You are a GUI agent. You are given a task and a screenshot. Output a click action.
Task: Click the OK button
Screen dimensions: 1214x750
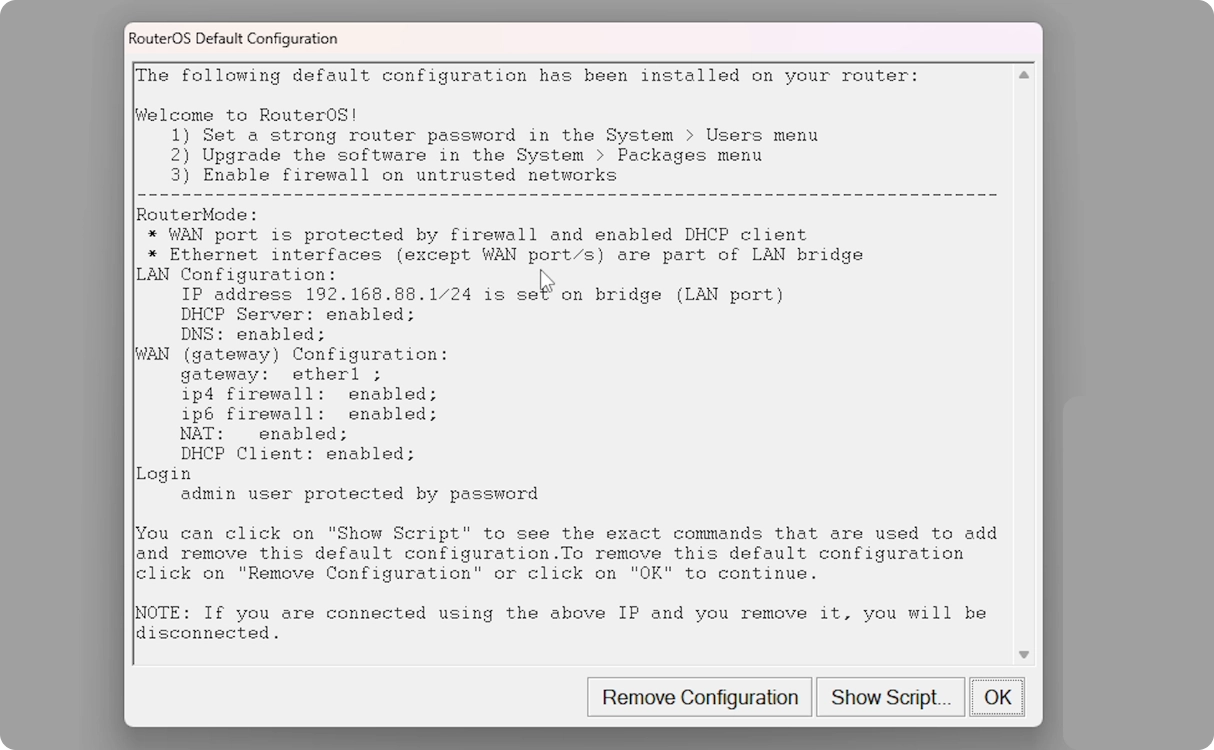coord(996,697)
